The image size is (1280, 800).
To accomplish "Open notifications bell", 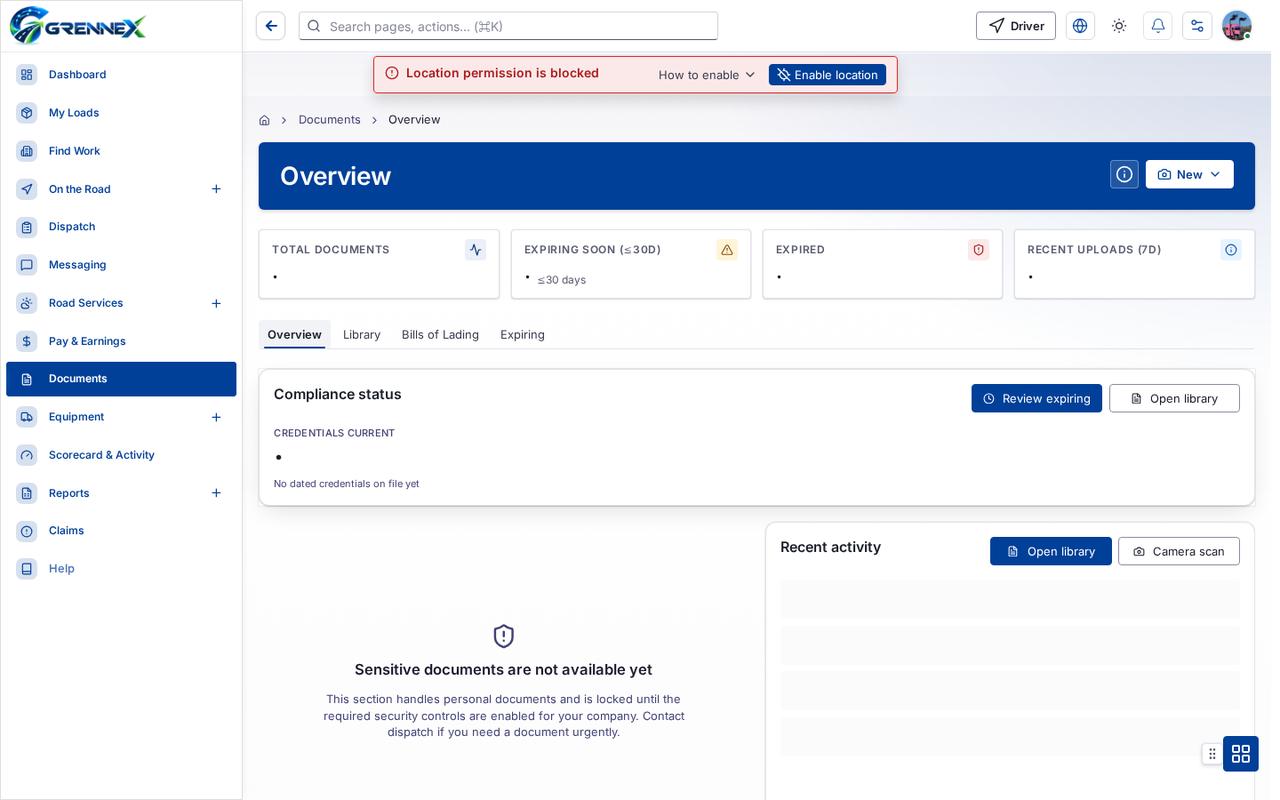I will (x=1158, y=26).
